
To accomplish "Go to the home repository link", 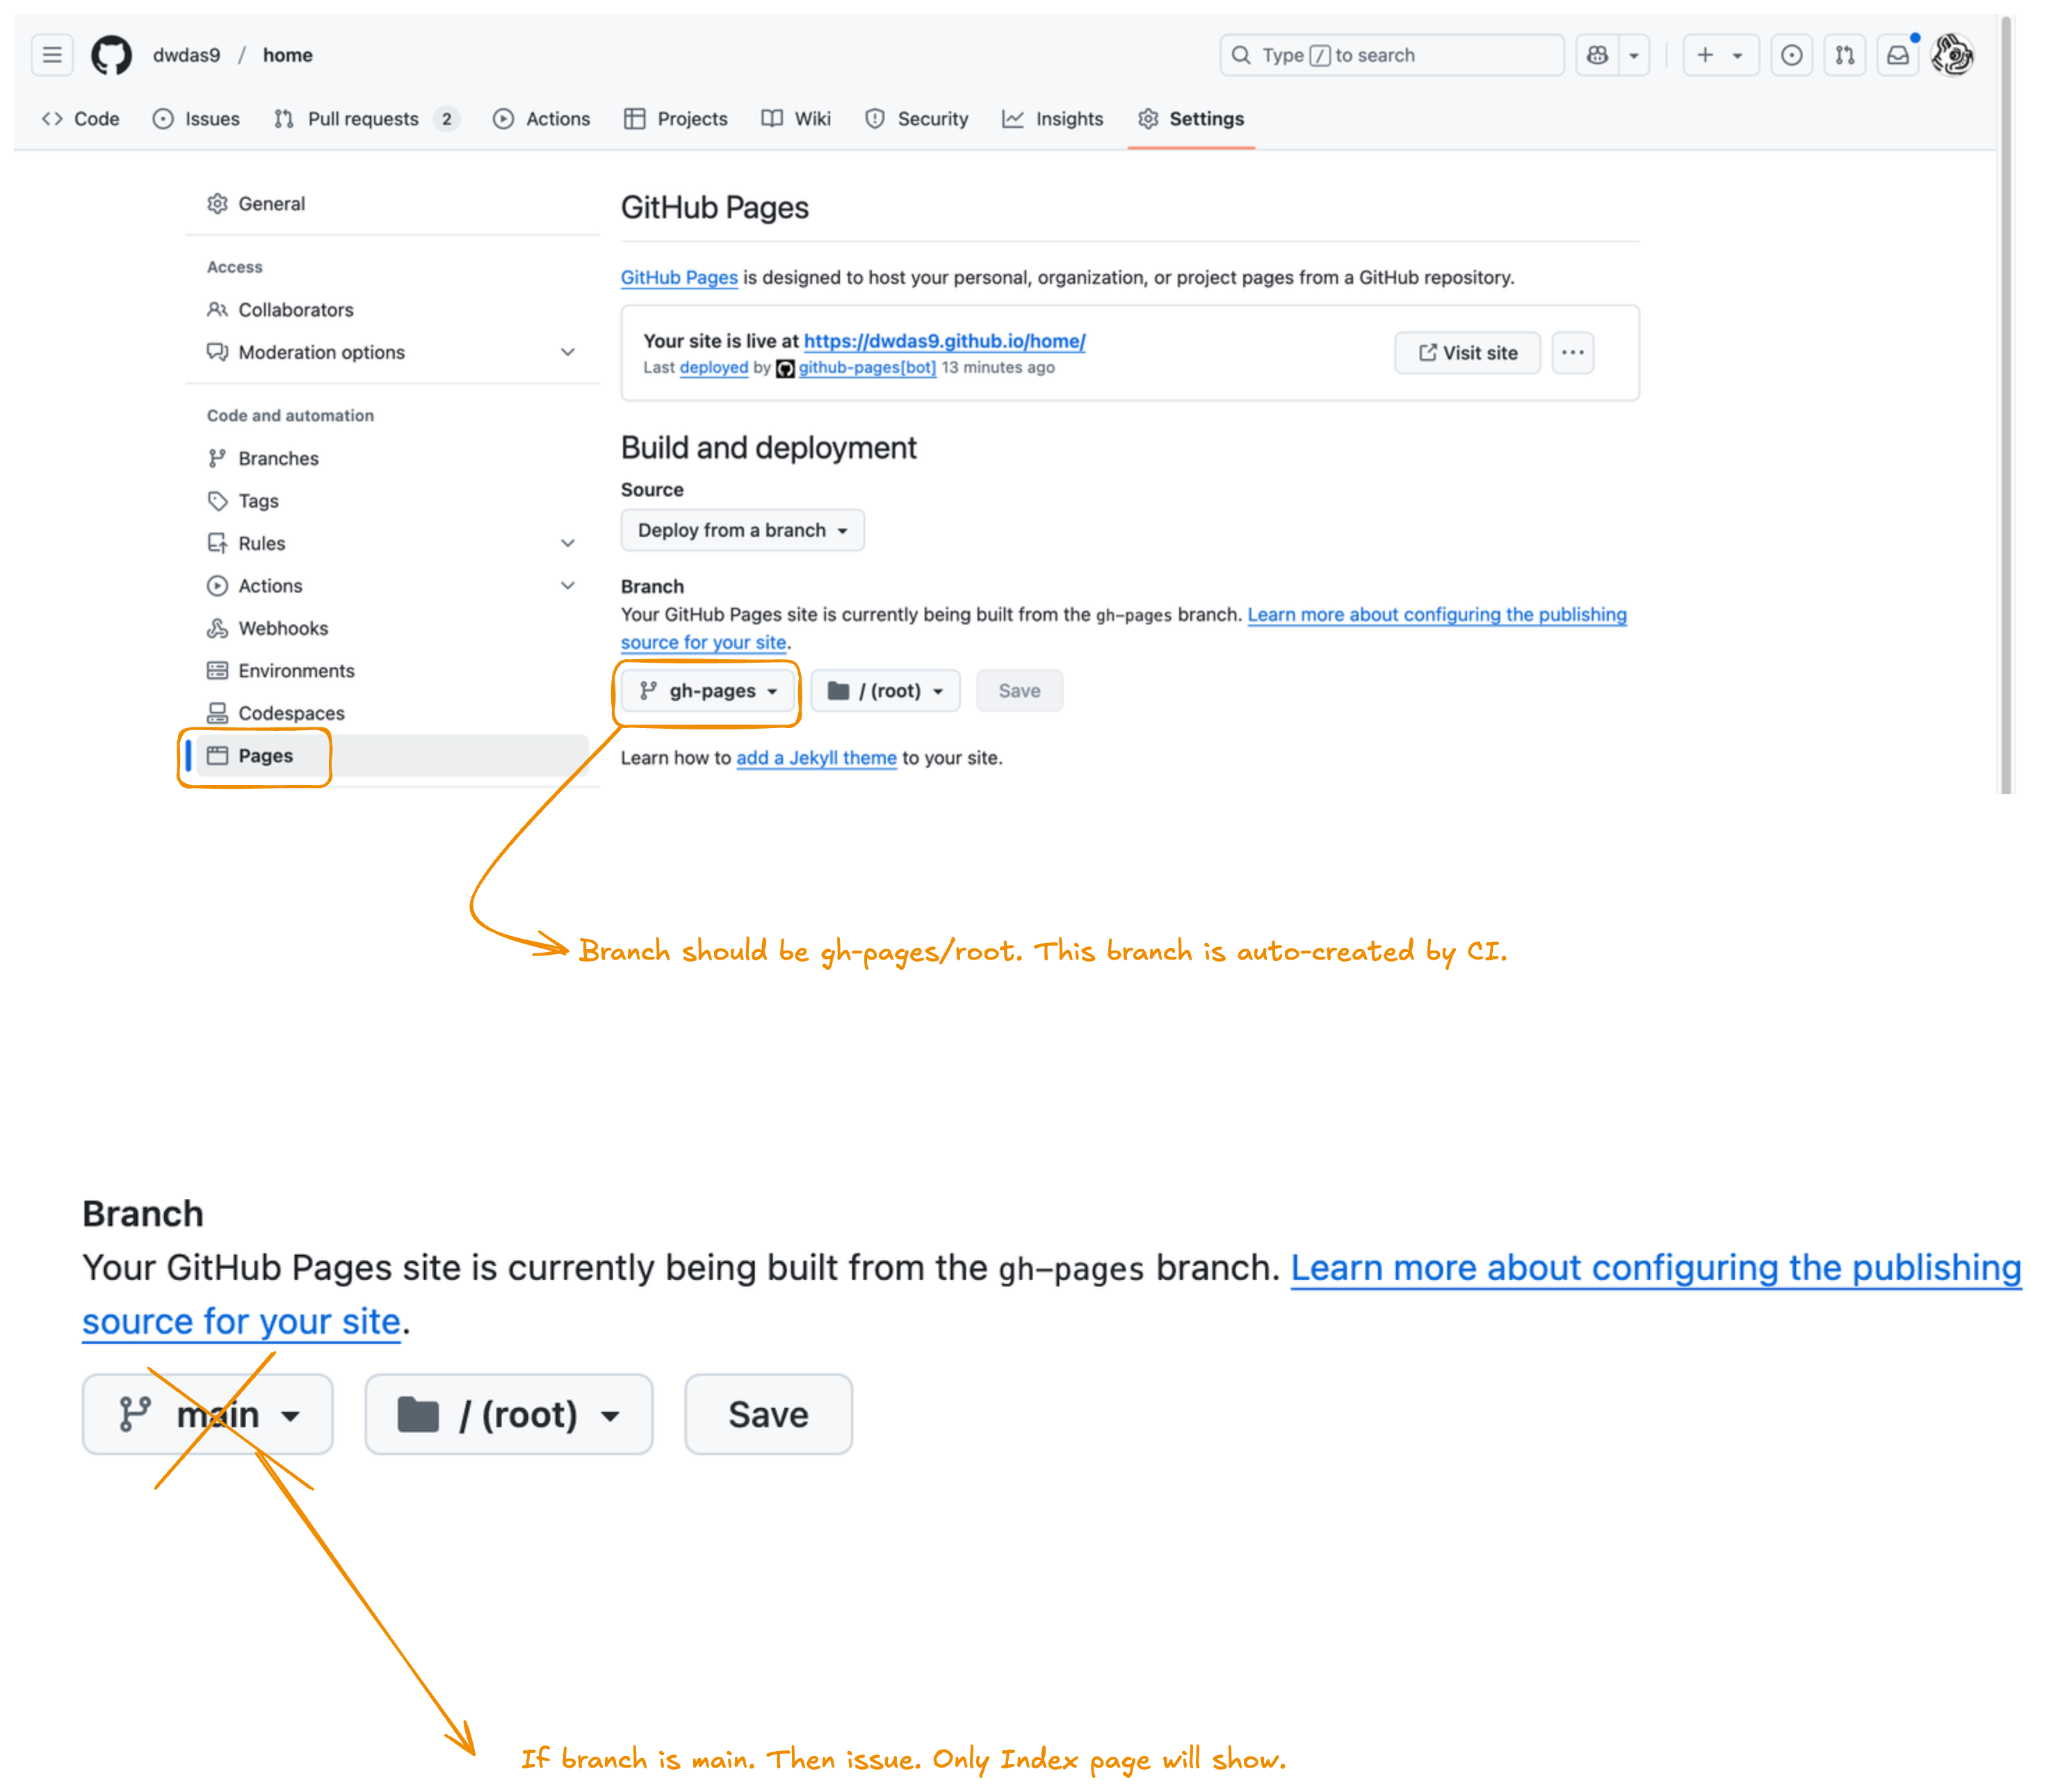I will coord(288,55).
